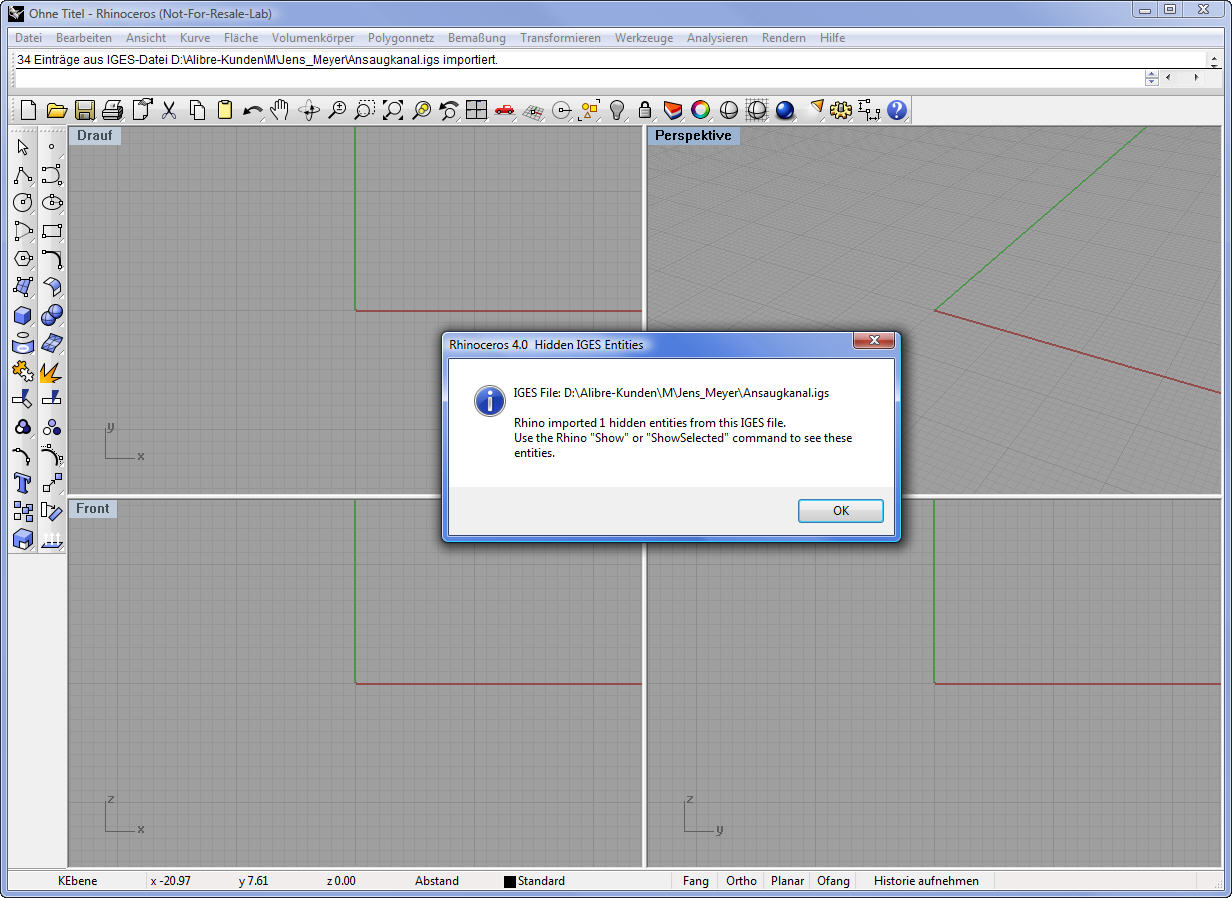Select the arrow pointer selection tool

pyautogui.click(x=23, y=148)
